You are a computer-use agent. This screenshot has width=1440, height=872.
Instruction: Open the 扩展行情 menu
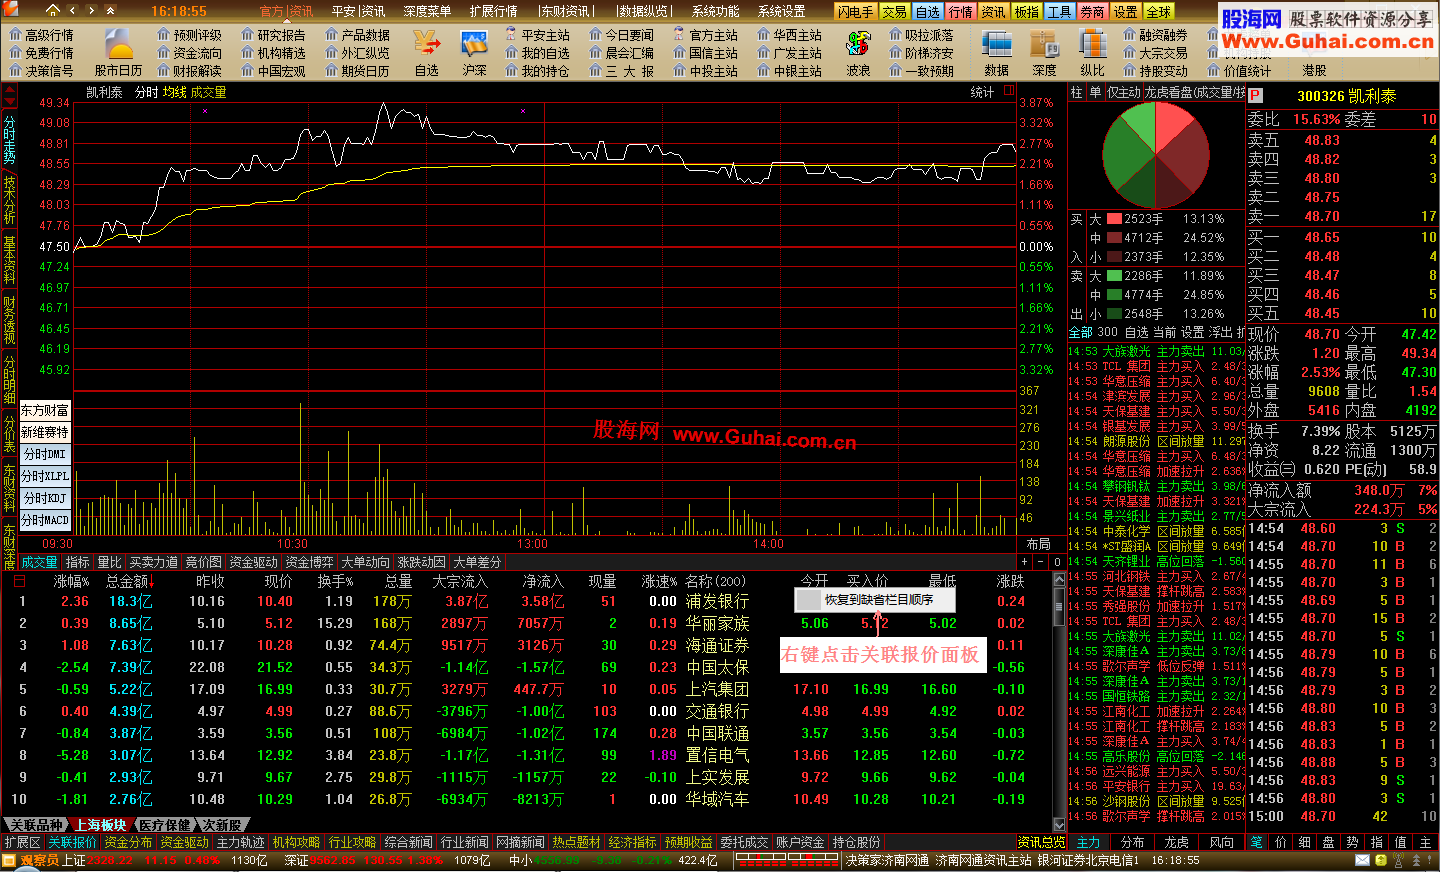click(x=493, y=11)
